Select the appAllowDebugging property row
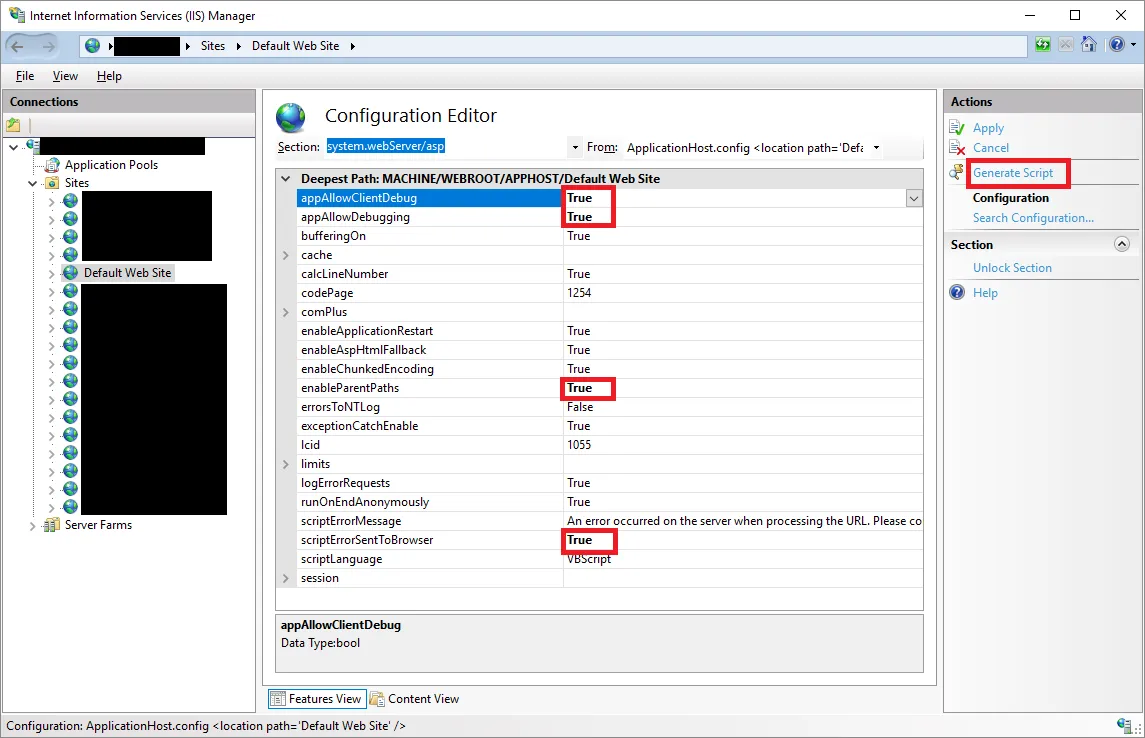Image resolution: width=1145 pixels, height=738 pixels. 610,217
